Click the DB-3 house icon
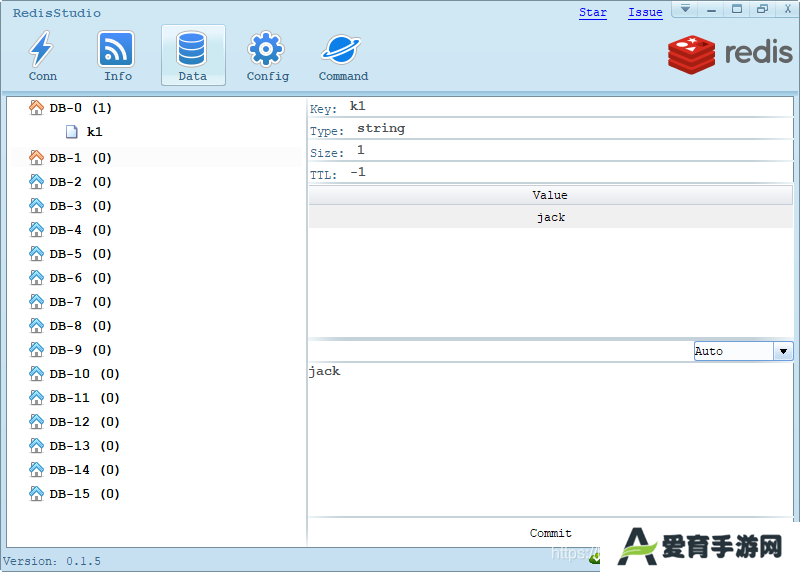The width and height of the screenshot is (800, 572). click(x=36, y=206)
